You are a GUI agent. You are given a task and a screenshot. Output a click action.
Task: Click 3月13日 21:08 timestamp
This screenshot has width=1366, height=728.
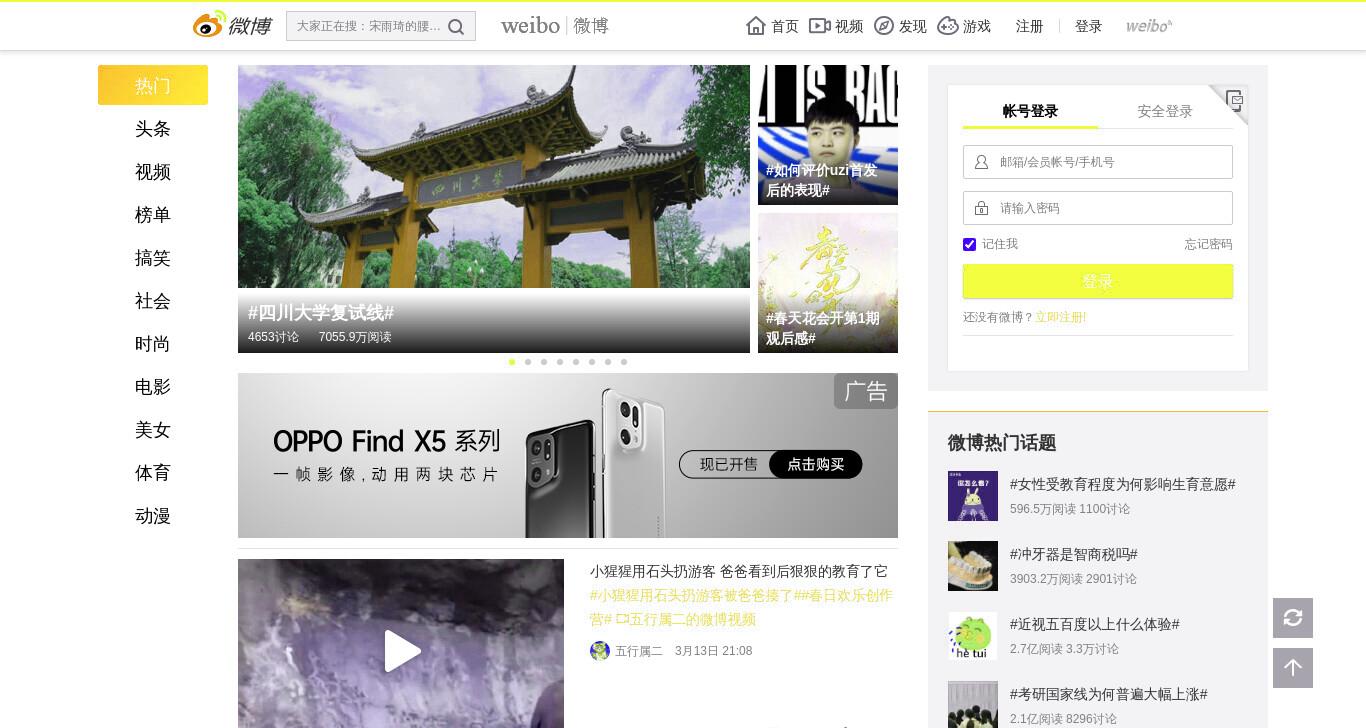click(x=713, y=651)
